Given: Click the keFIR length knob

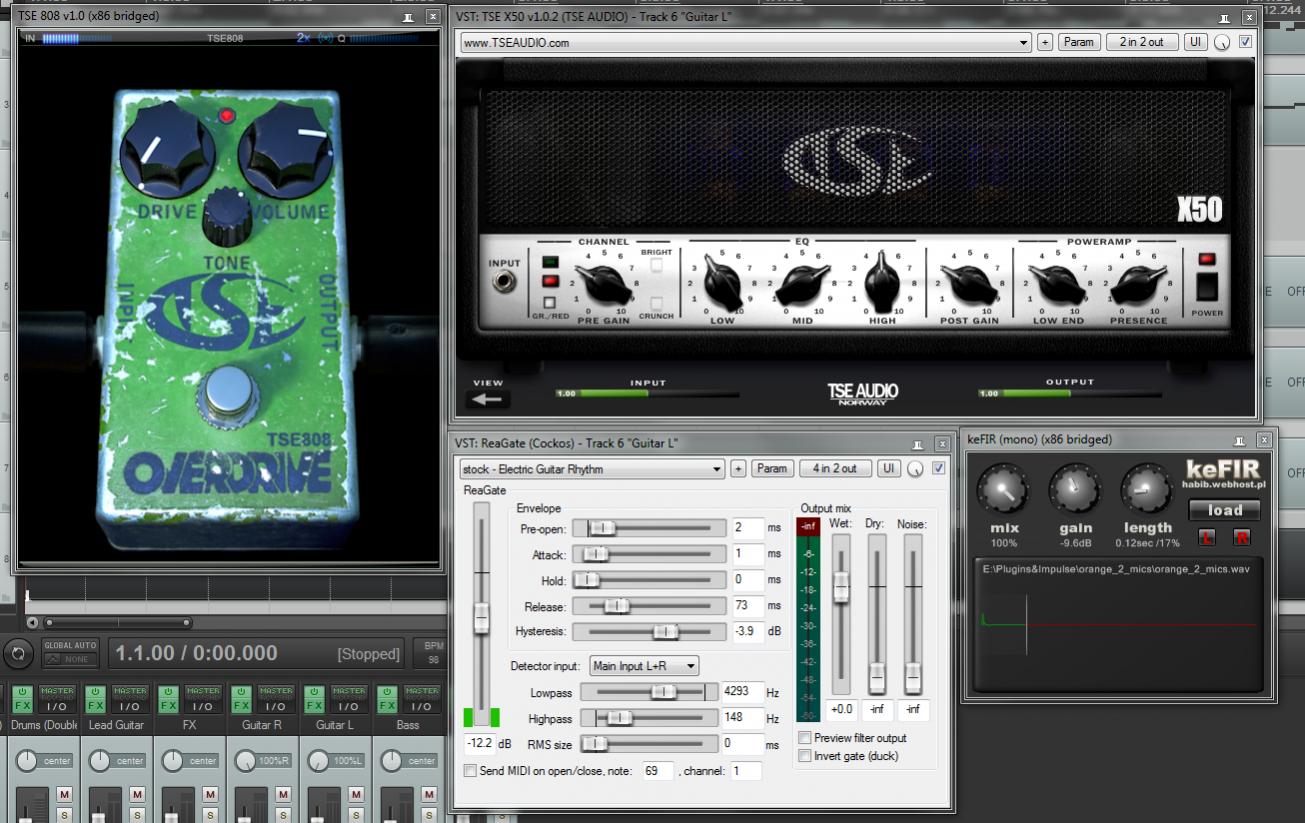Looking at the screenshot, I should (x=1146, y=491).
